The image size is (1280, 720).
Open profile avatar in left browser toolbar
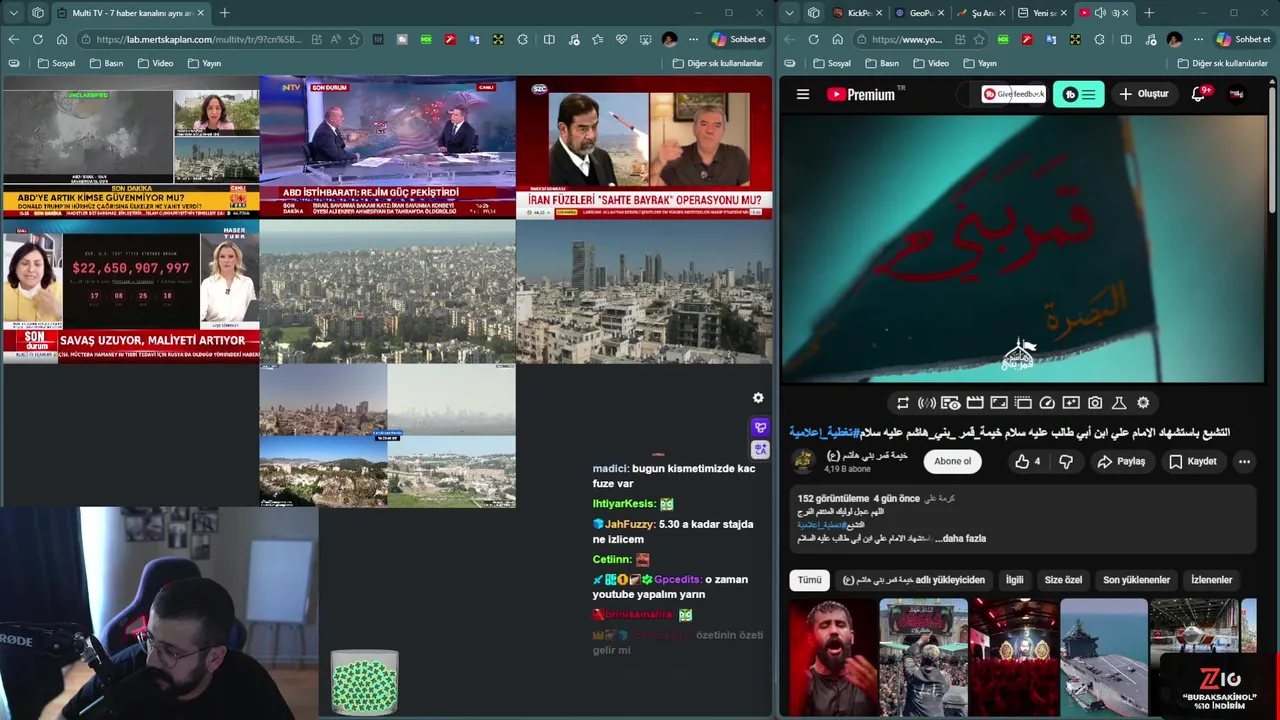click(x=669, y=39)
